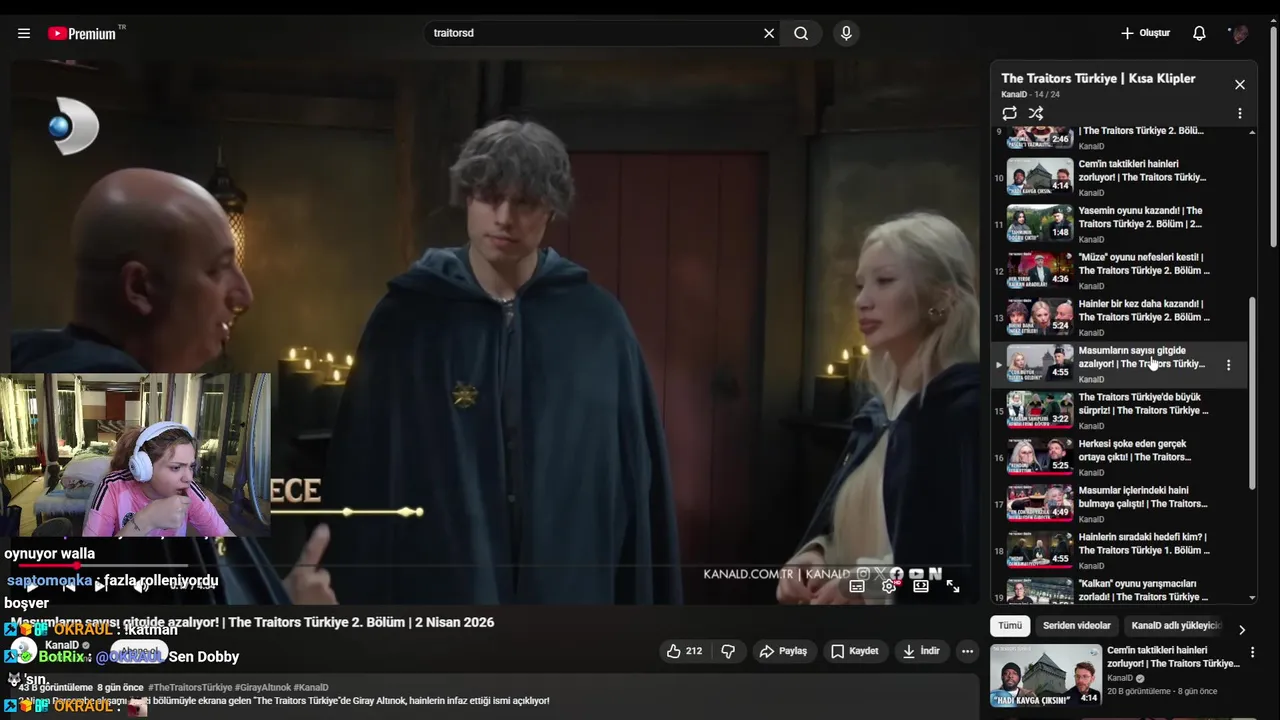Open playlist header three-dot menu
This screenshot has height=720, width=1280.
click(x=1240, y=113)
